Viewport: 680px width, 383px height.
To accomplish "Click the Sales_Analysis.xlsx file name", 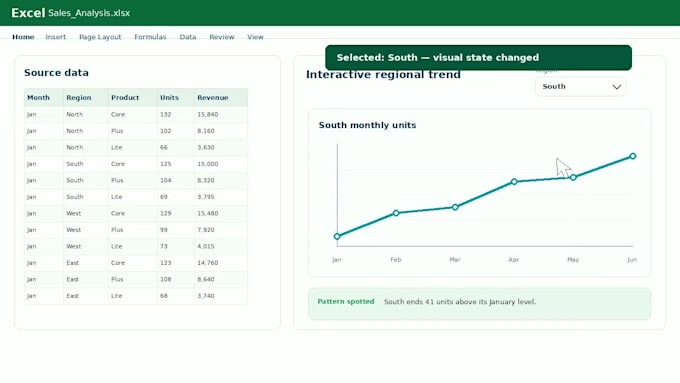I will (x=89, y=13).
